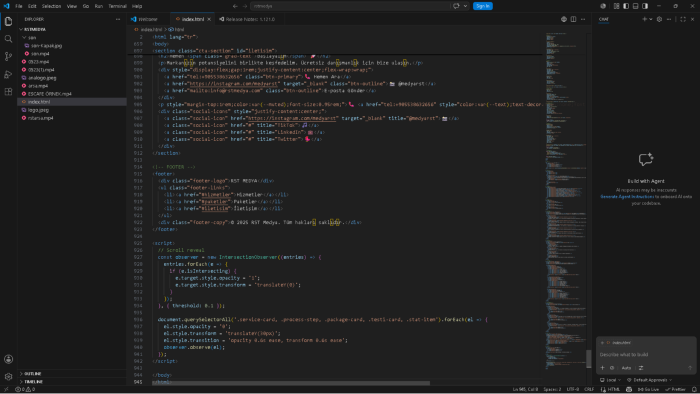Click the title bar search box
The width and height of the screenshot is (700, 394).
(x=350, y=6)
